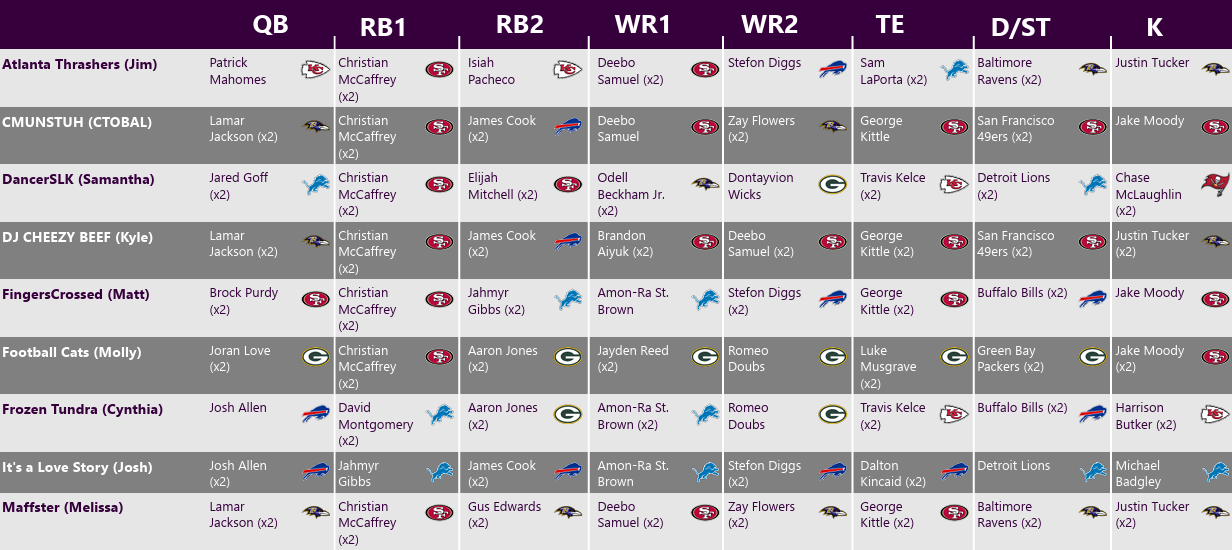Select the Chiefs logo beside Harrison Butker
Viewport: 1232px width, 550px height.
point(1215,415)
